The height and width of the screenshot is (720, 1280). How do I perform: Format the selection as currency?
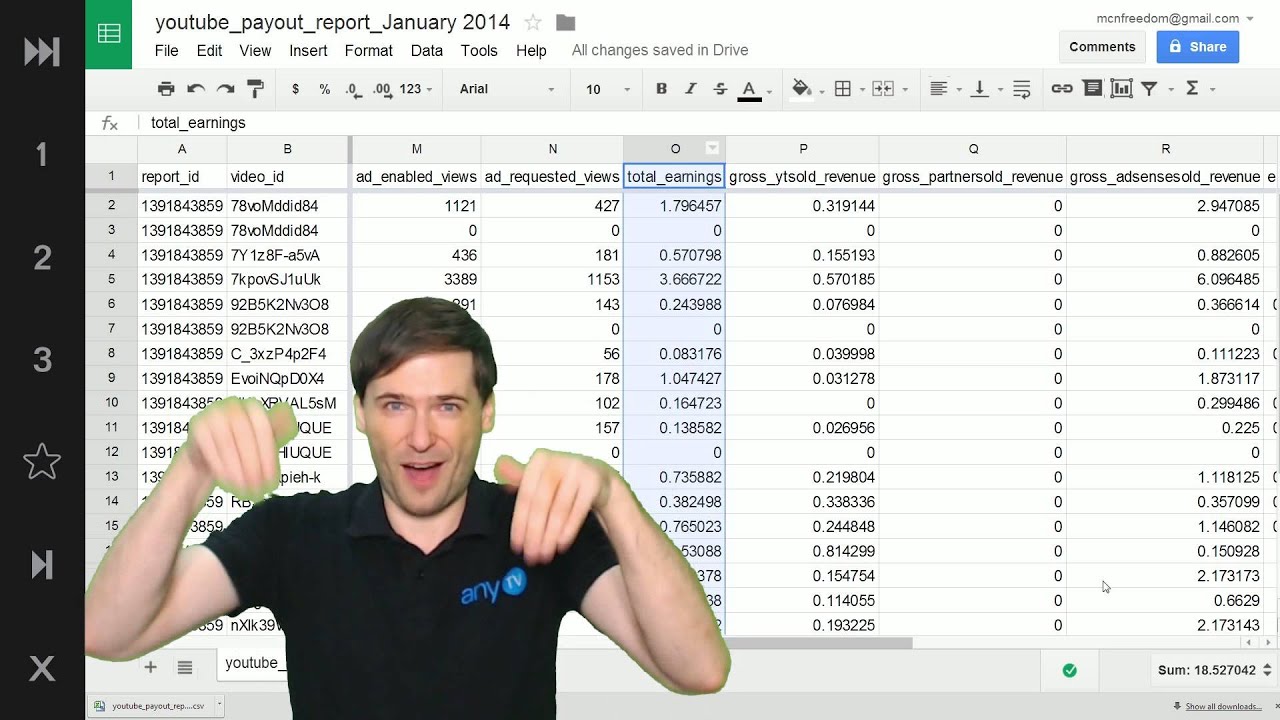coord(295,89)
